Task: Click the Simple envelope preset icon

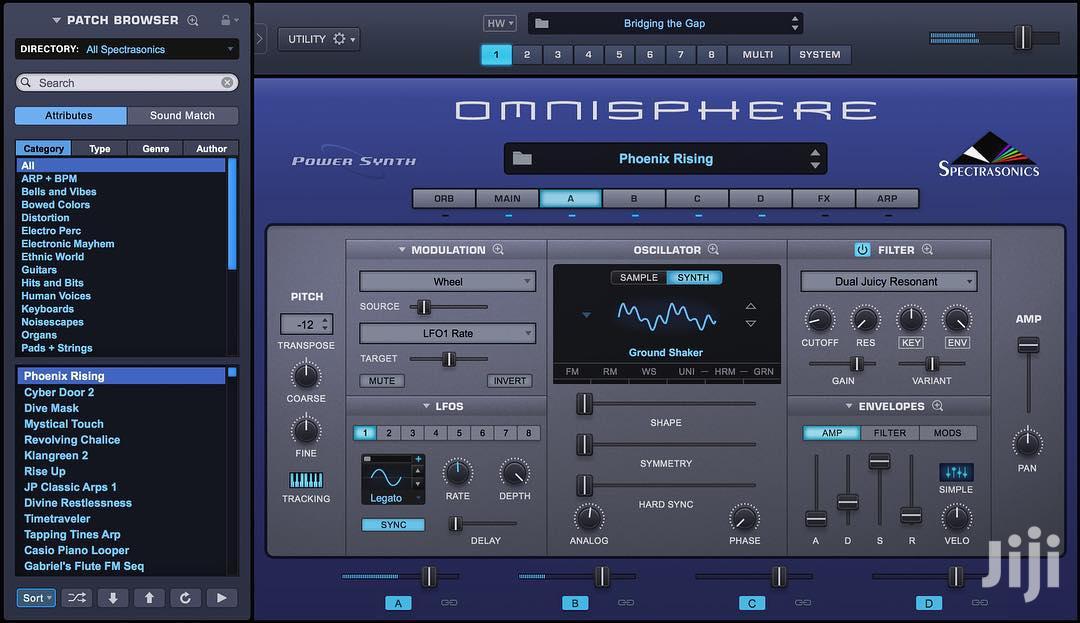Action: pyautogui.click(x=956, y=472)
